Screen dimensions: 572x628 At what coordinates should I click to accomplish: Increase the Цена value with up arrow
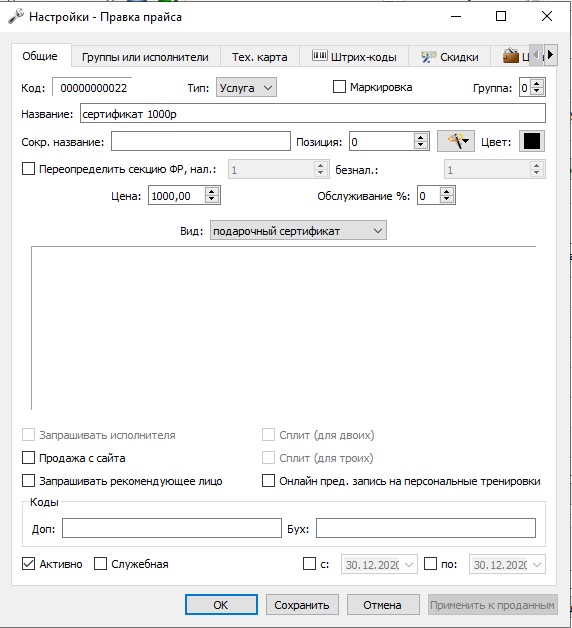click(212, 192)
